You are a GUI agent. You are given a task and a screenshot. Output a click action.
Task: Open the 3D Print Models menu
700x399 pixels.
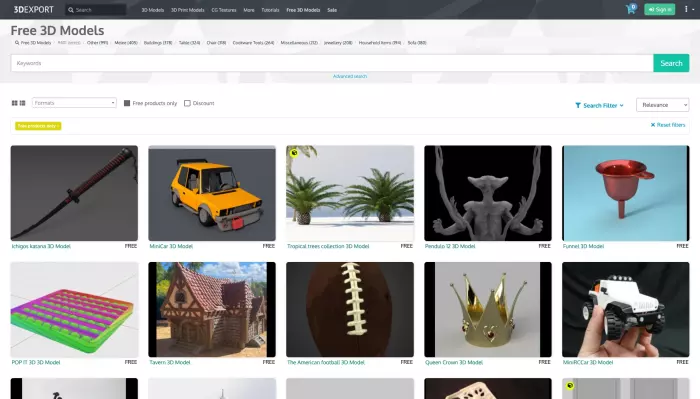point(188,10)
